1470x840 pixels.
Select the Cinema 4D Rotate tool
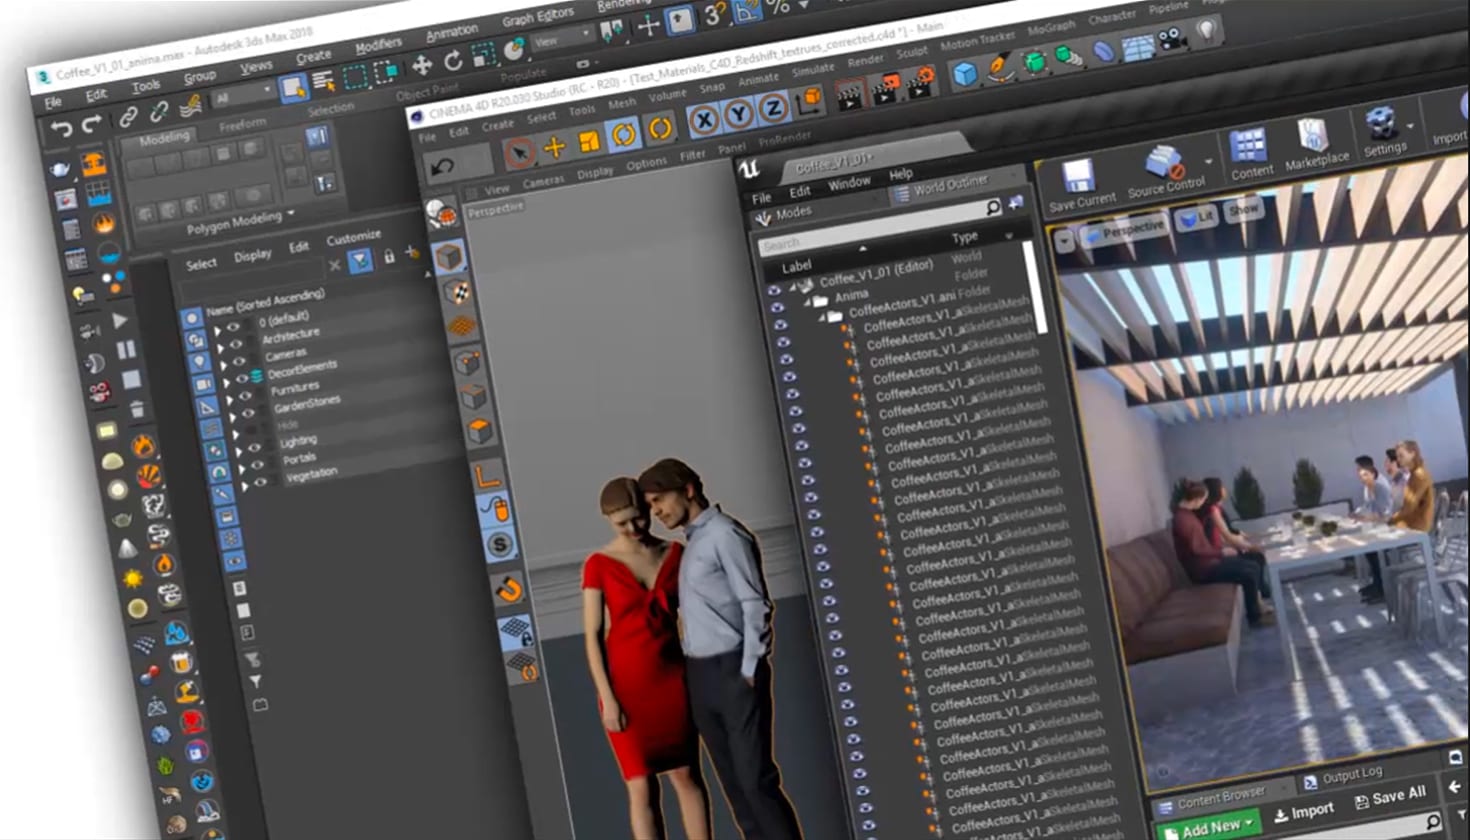624,134
